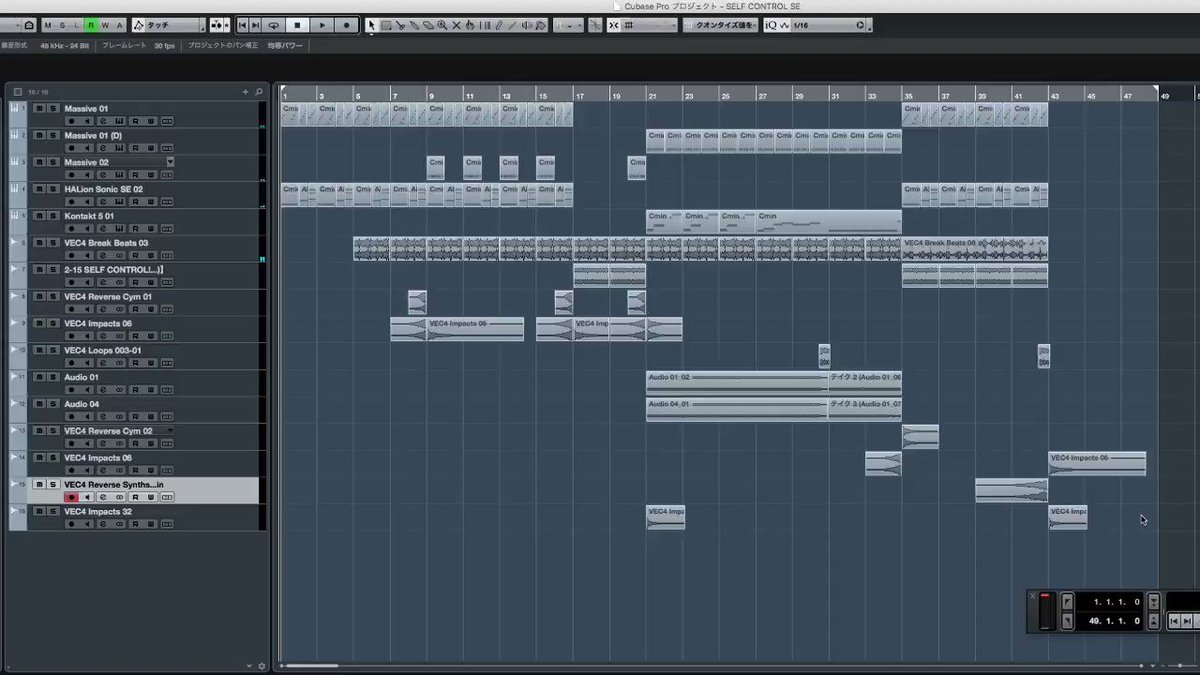
Task: Toggle track visibility checkbox beside 16 / 16
Action: (18, 92)
